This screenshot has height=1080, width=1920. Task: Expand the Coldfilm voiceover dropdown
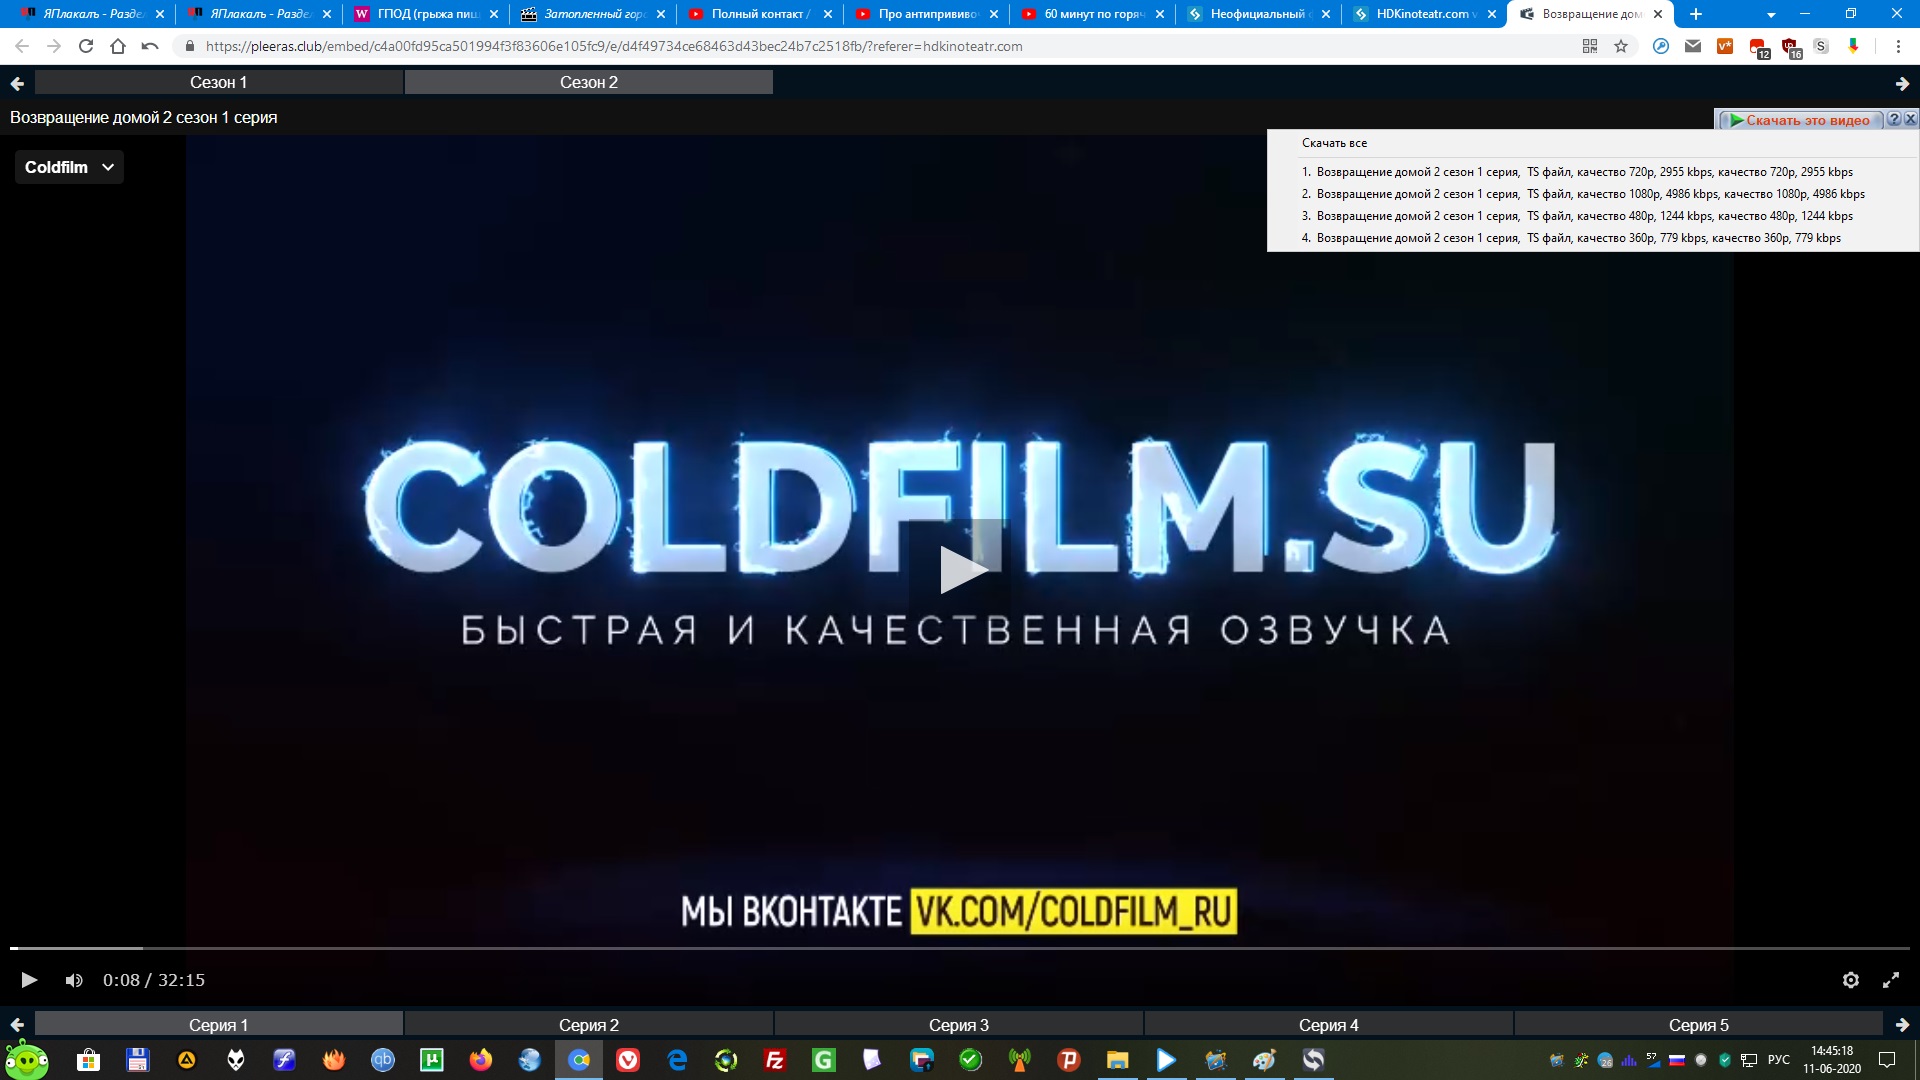click(69, 167)
